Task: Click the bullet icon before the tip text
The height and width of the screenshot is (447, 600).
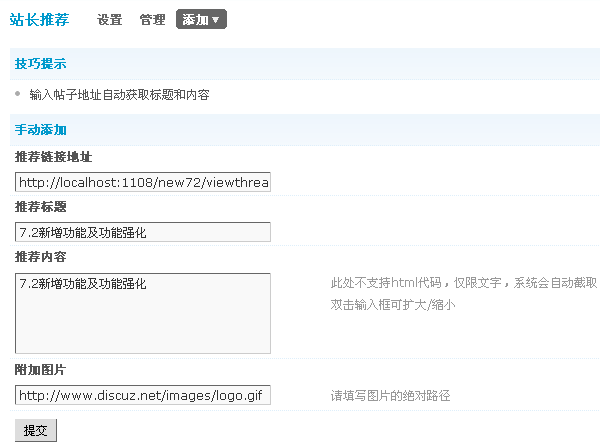Action: coord(18,94)
